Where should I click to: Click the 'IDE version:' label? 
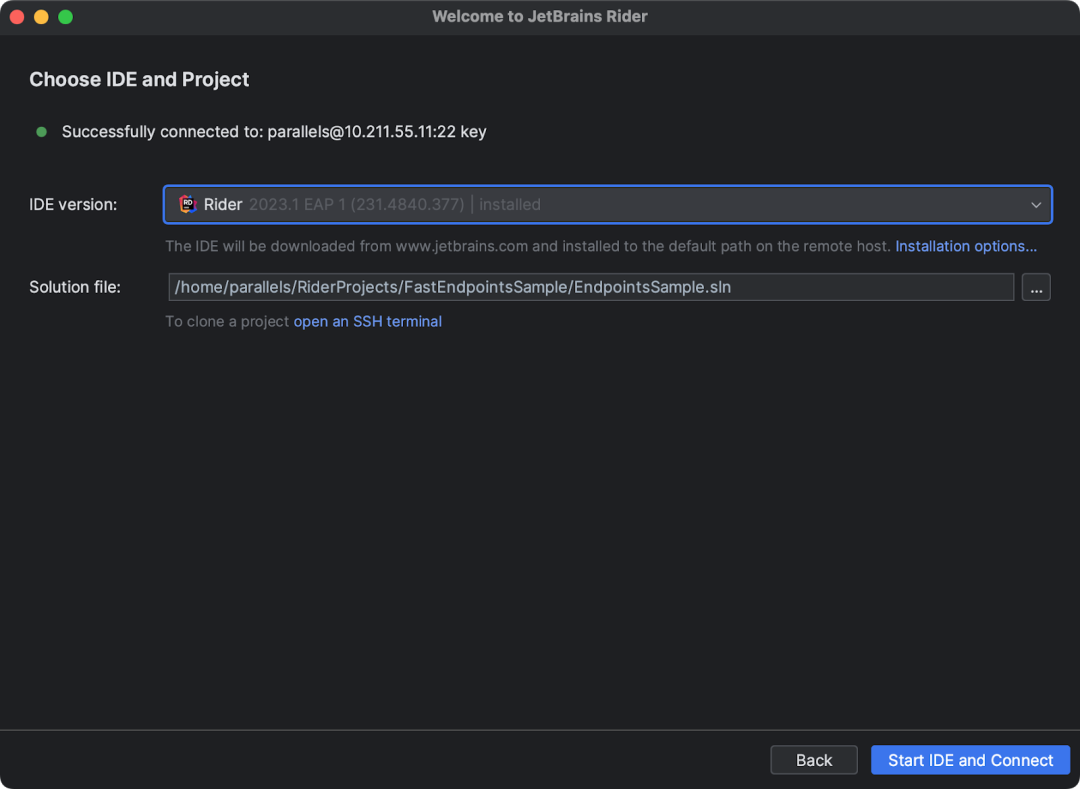point(73,204)
